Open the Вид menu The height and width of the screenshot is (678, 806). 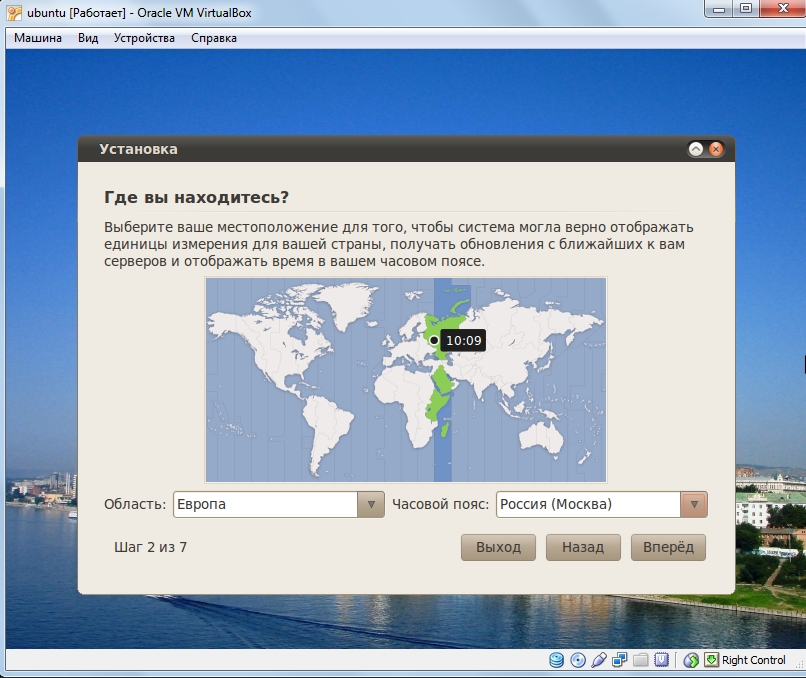[x=88, y=38]
